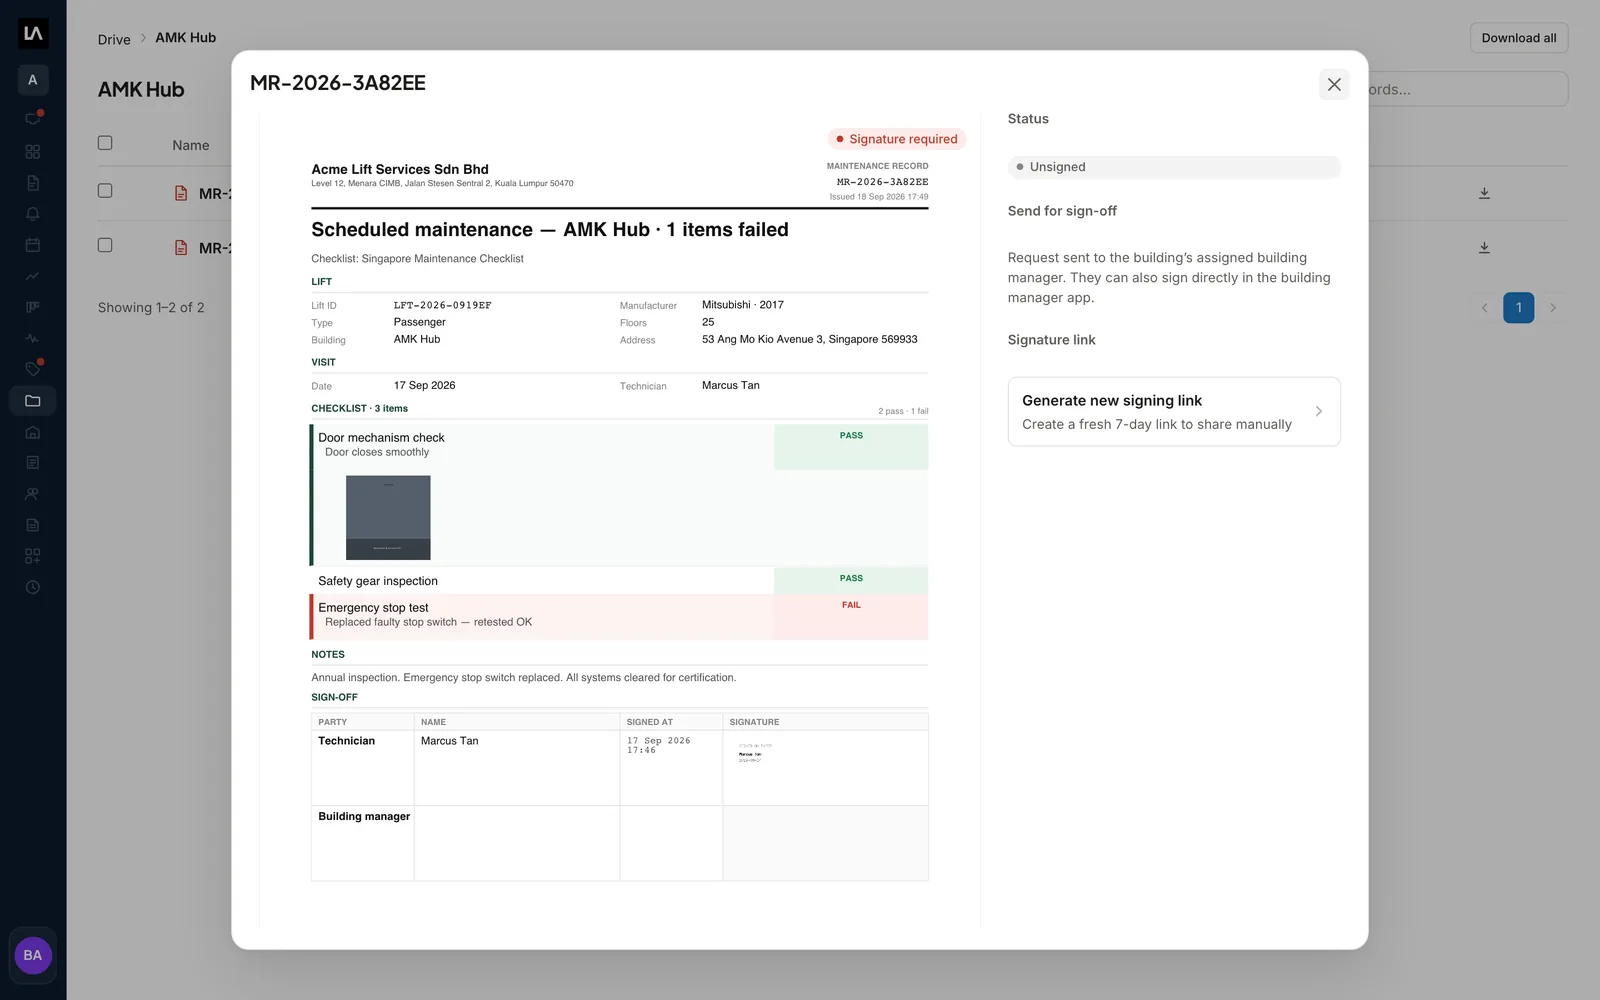Click the 'Emergency stop test' checklist row

619,617
